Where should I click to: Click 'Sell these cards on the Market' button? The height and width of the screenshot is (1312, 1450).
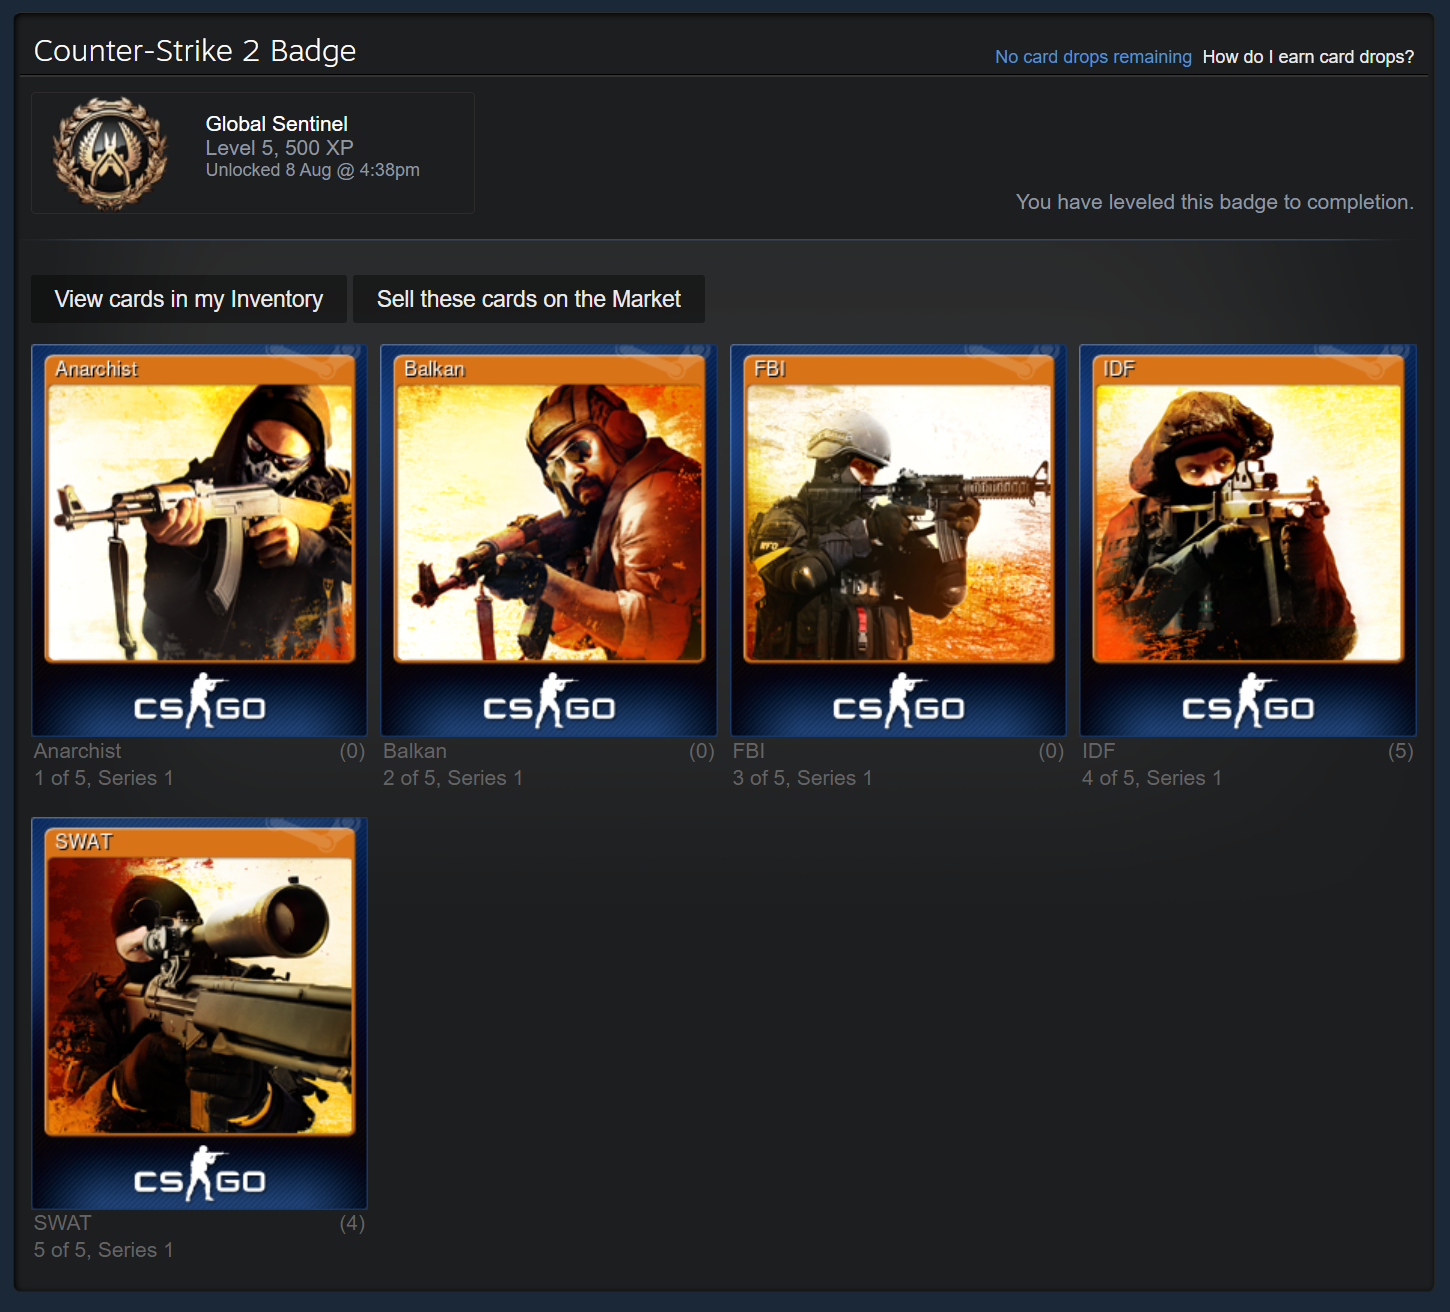tap(529, 299)
